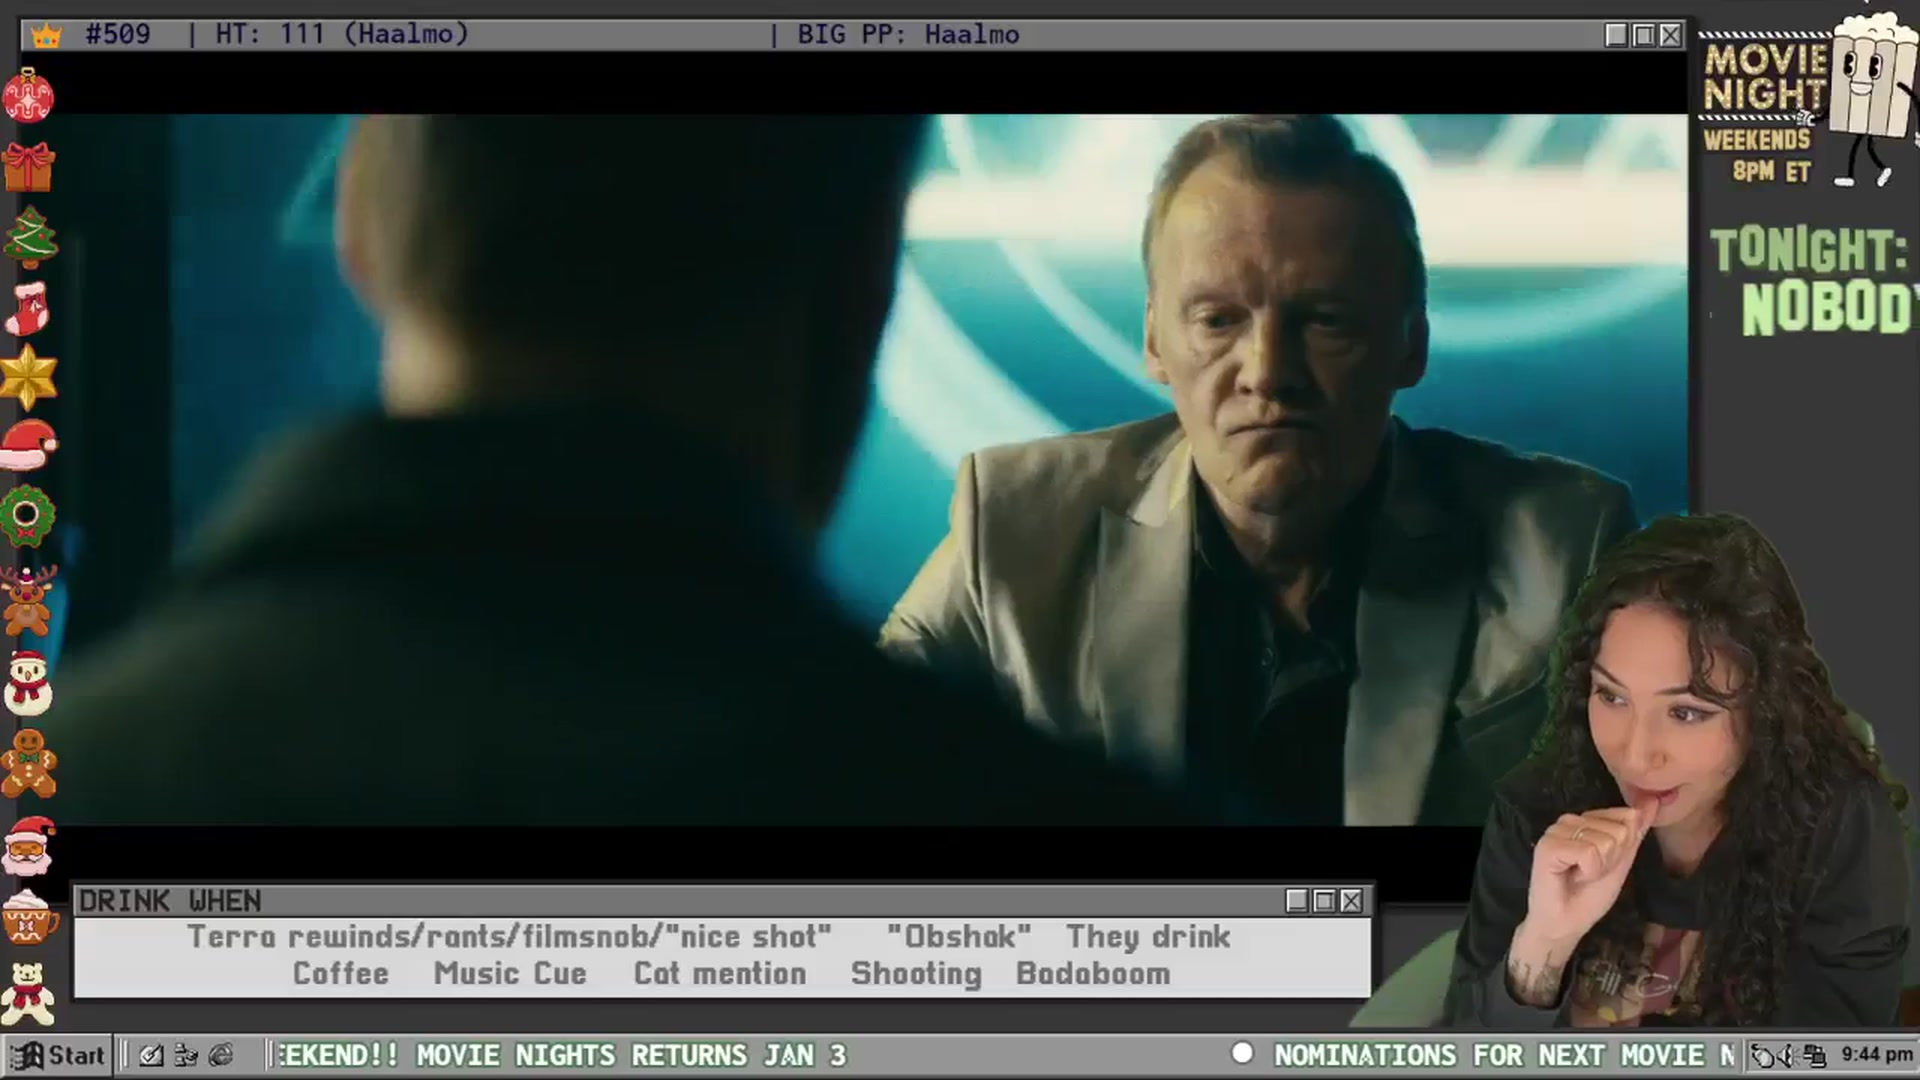Click the '#509' counter in title bar
Viewport: 1920px width, 1080px height.
118,34
